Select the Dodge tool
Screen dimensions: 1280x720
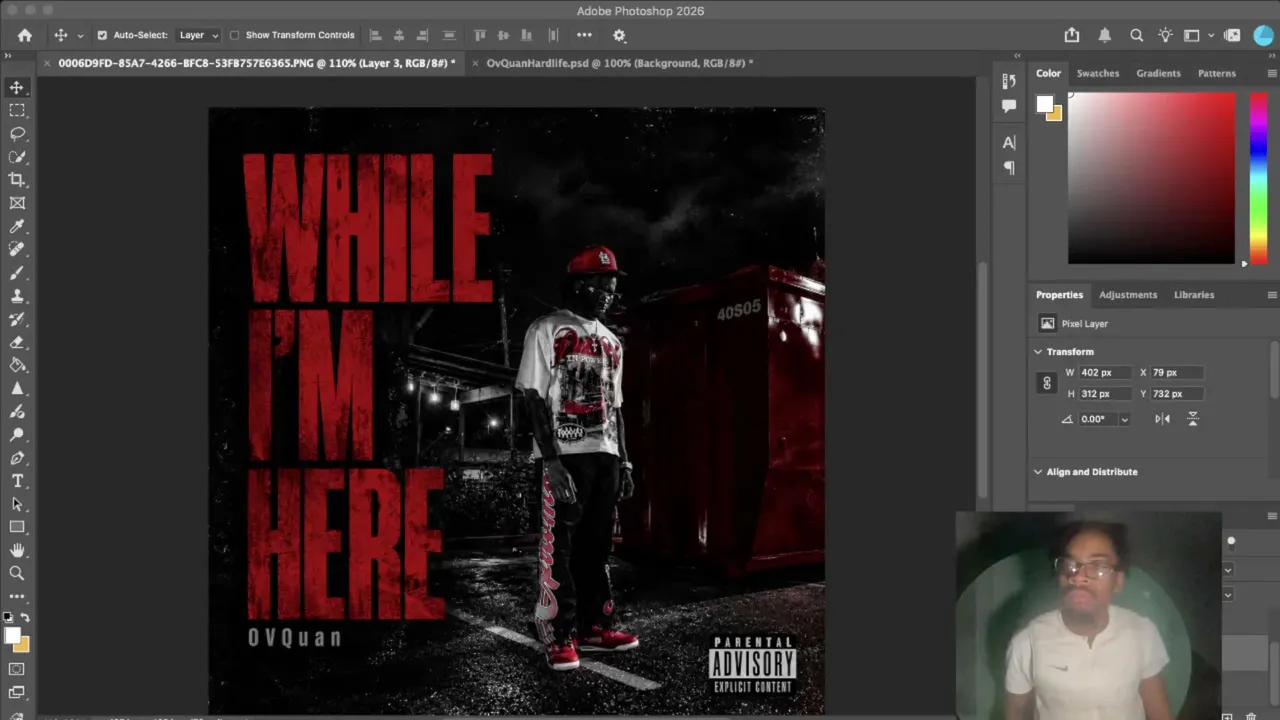coord(17,435)
